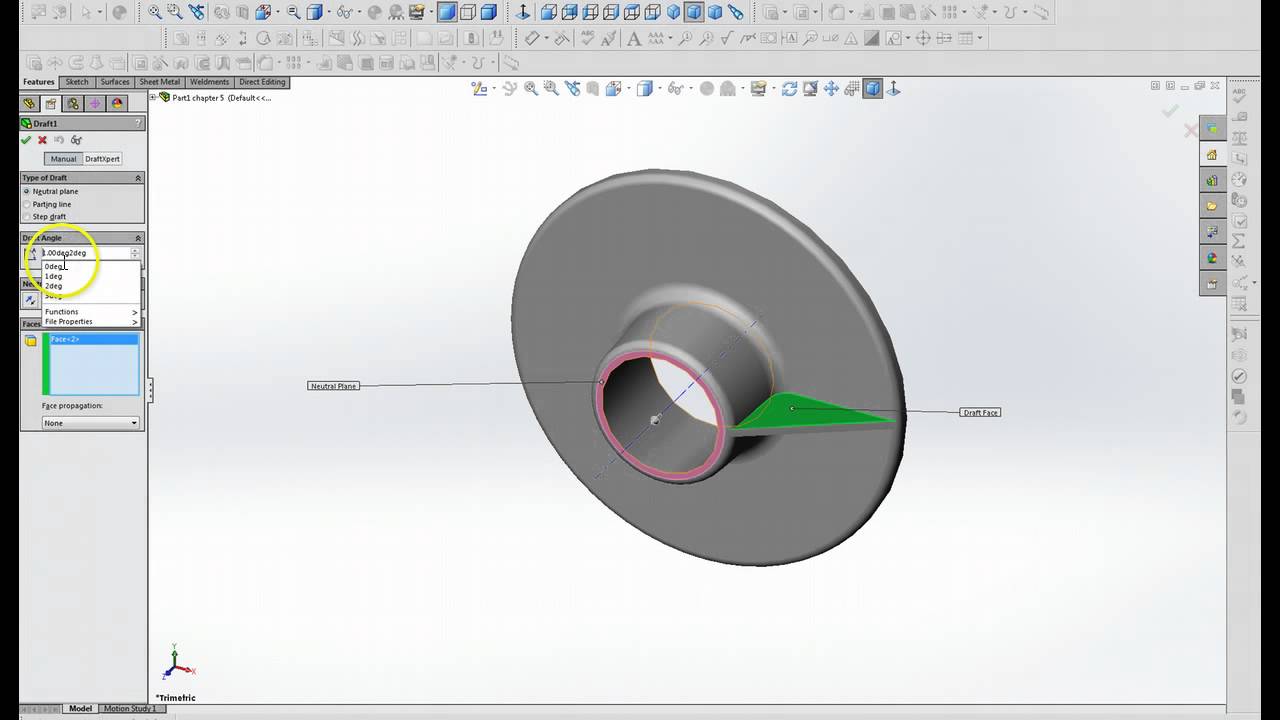Open DimXpertManager tab icon
The width and height of the screenshot is (1280, 720).
coord(95,104)
